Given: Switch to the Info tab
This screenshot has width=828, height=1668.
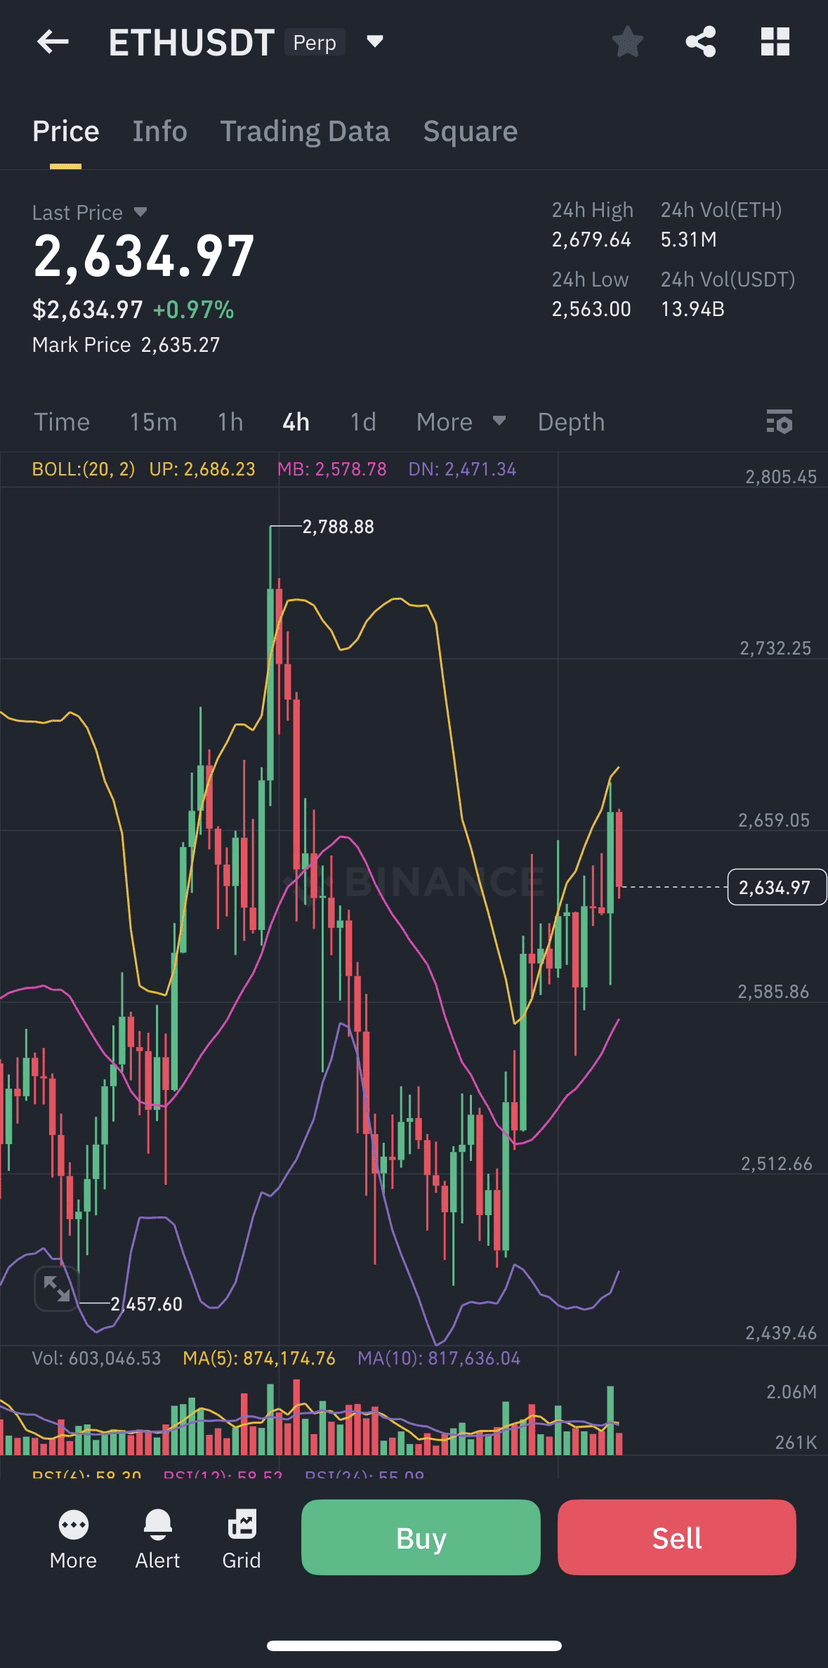Looking at the screenshot, I should tap(160, 131).
